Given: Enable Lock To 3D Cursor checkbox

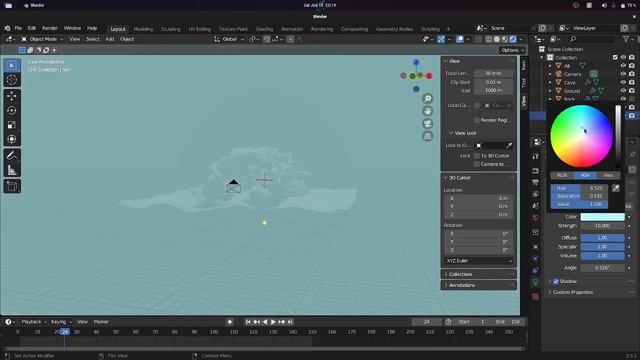Looking at the screenshot, I should [x=477, y=156].
